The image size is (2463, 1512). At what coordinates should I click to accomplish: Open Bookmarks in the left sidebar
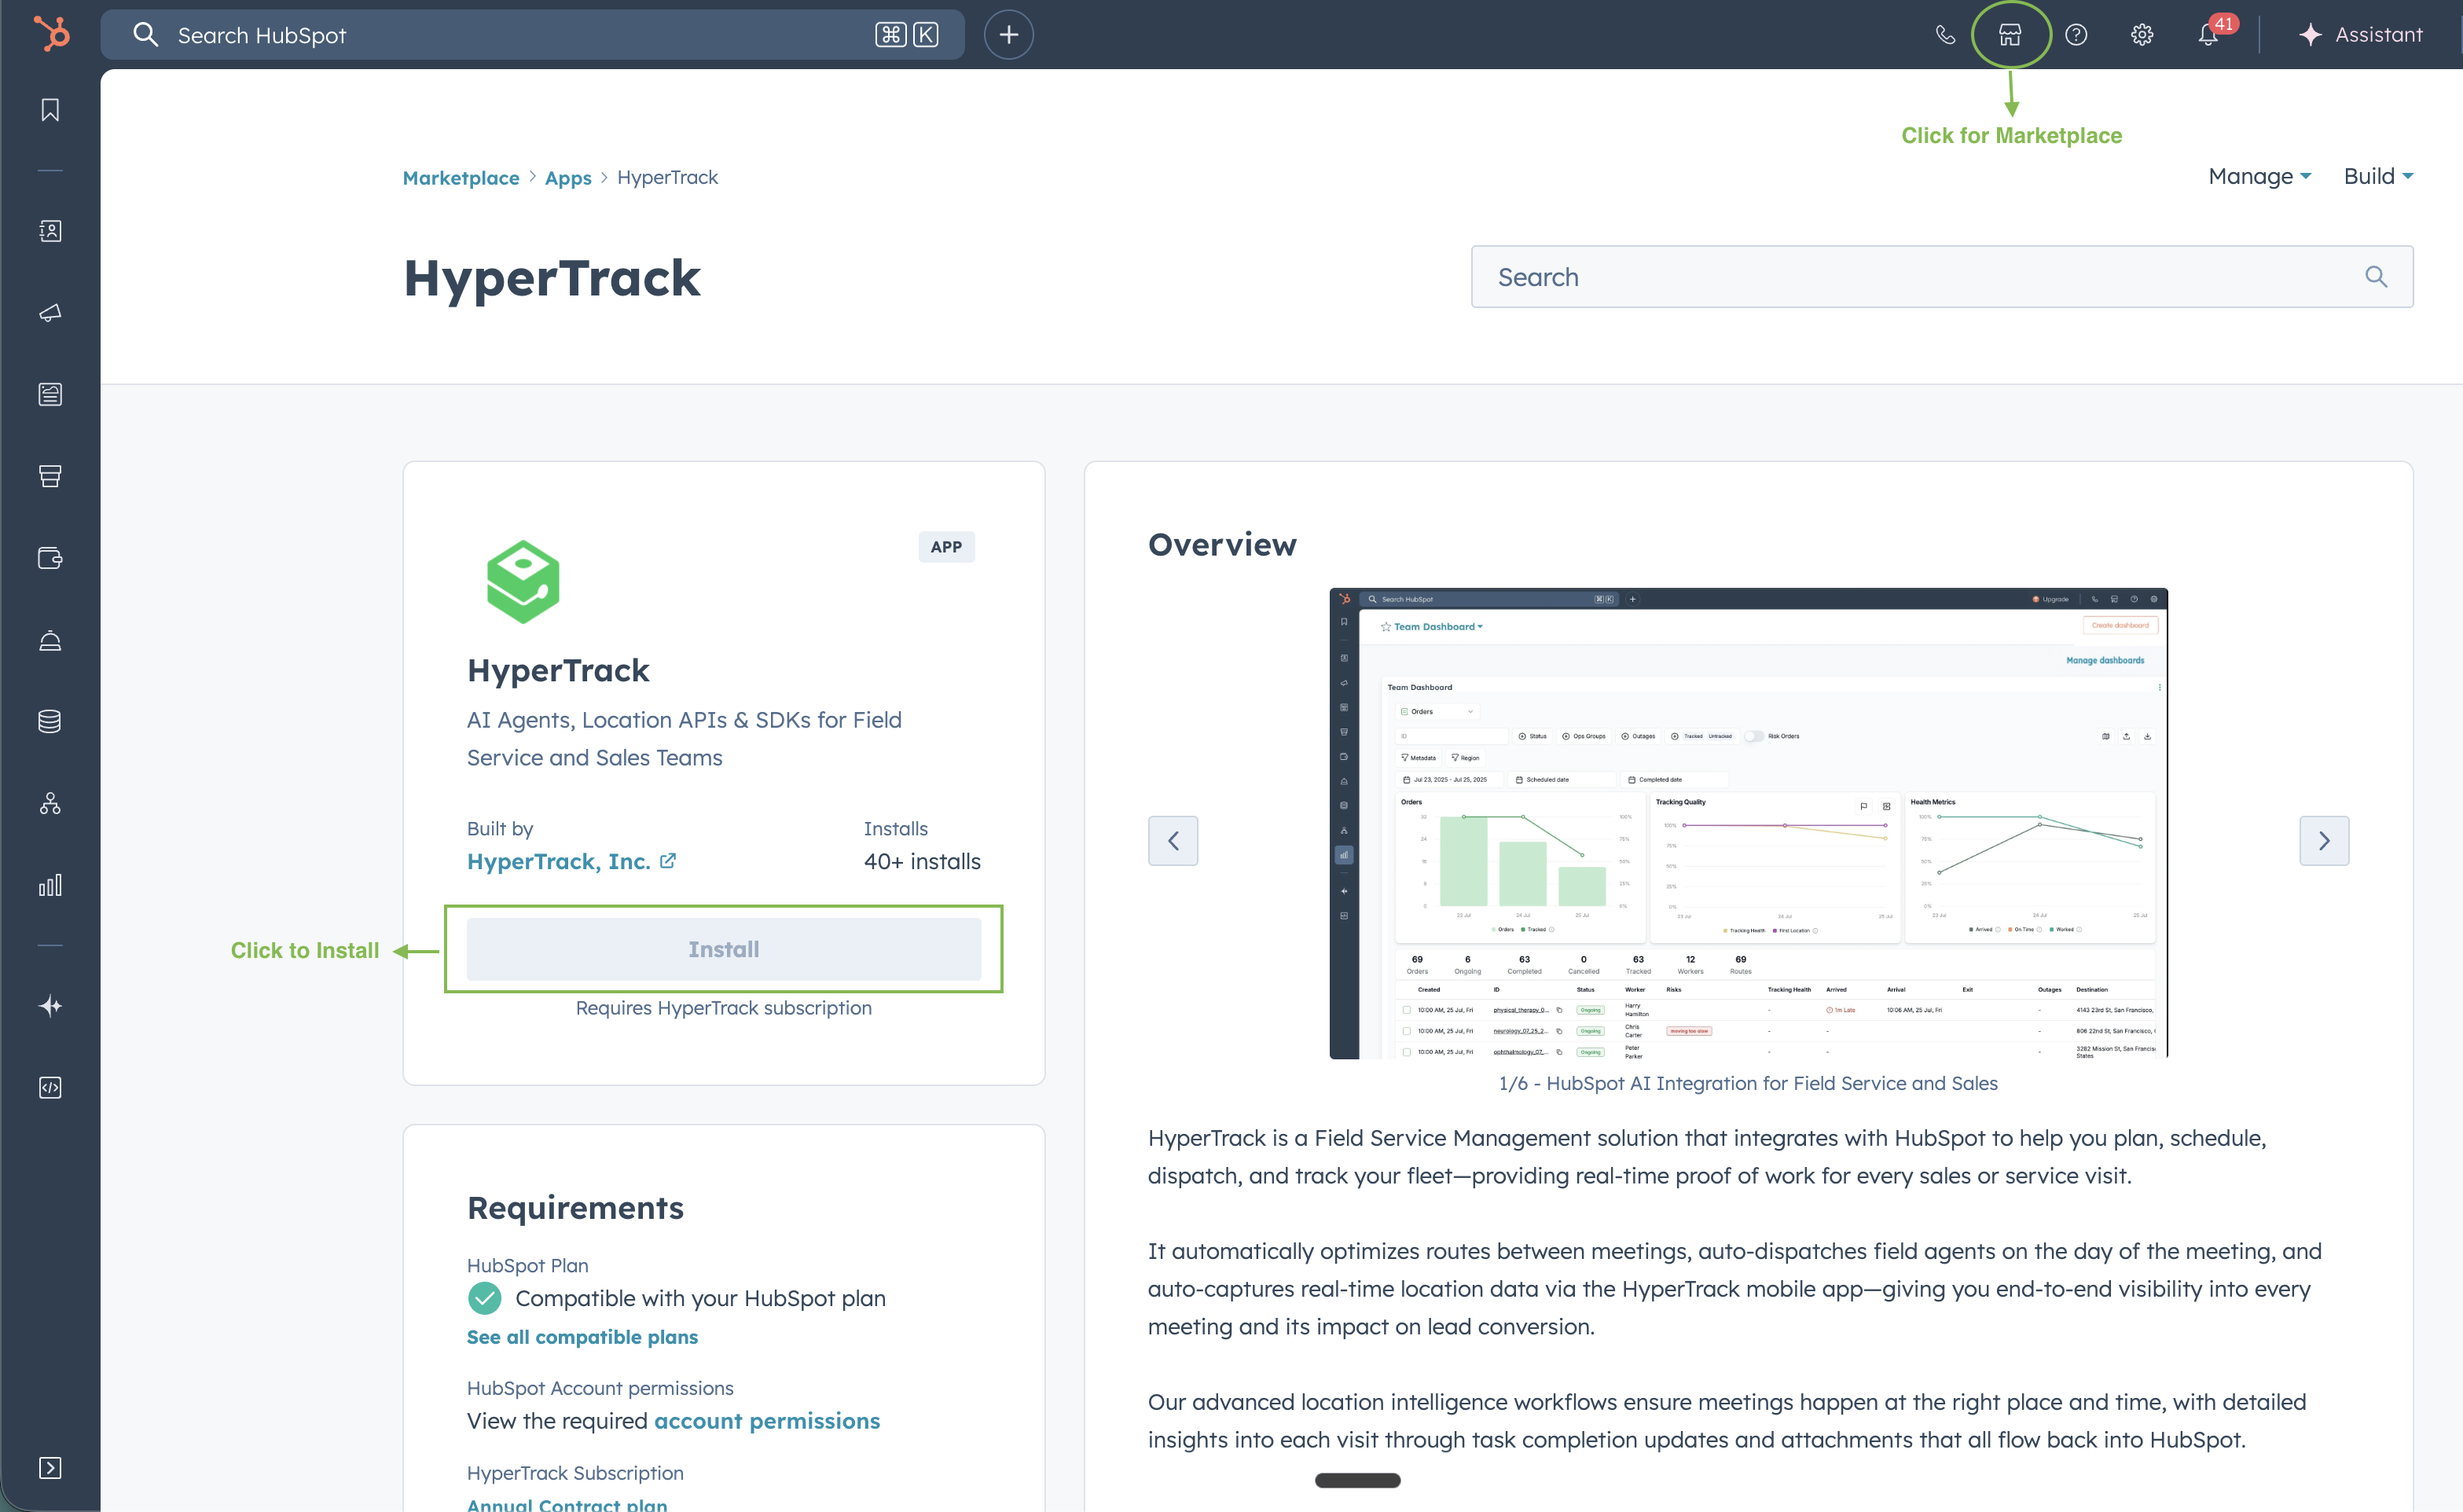click(50, 110)
